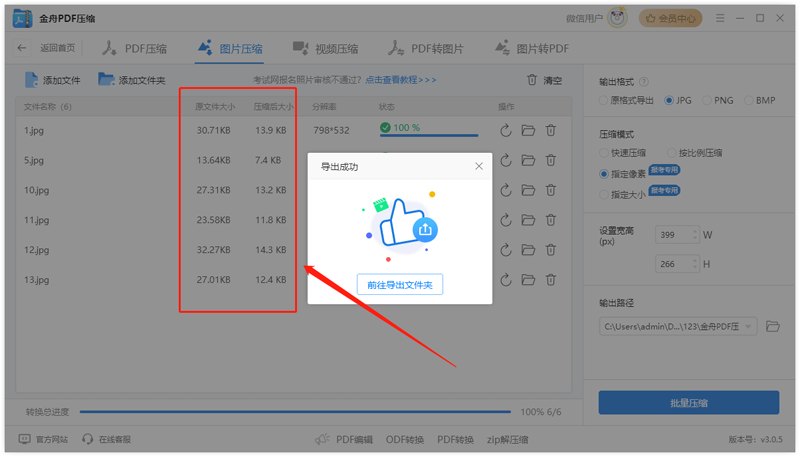Open output folder for 12.jpg

pyautogui.click(x=528, y=250)
